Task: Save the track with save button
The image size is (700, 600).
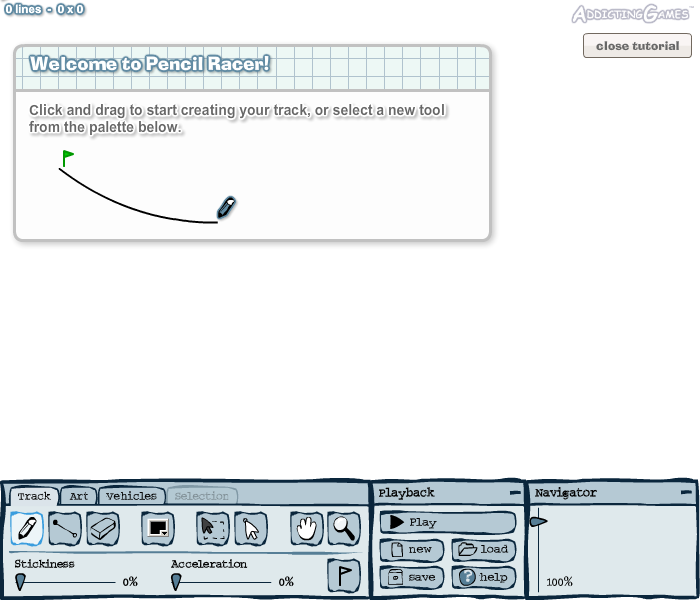Action: (412, 577)
